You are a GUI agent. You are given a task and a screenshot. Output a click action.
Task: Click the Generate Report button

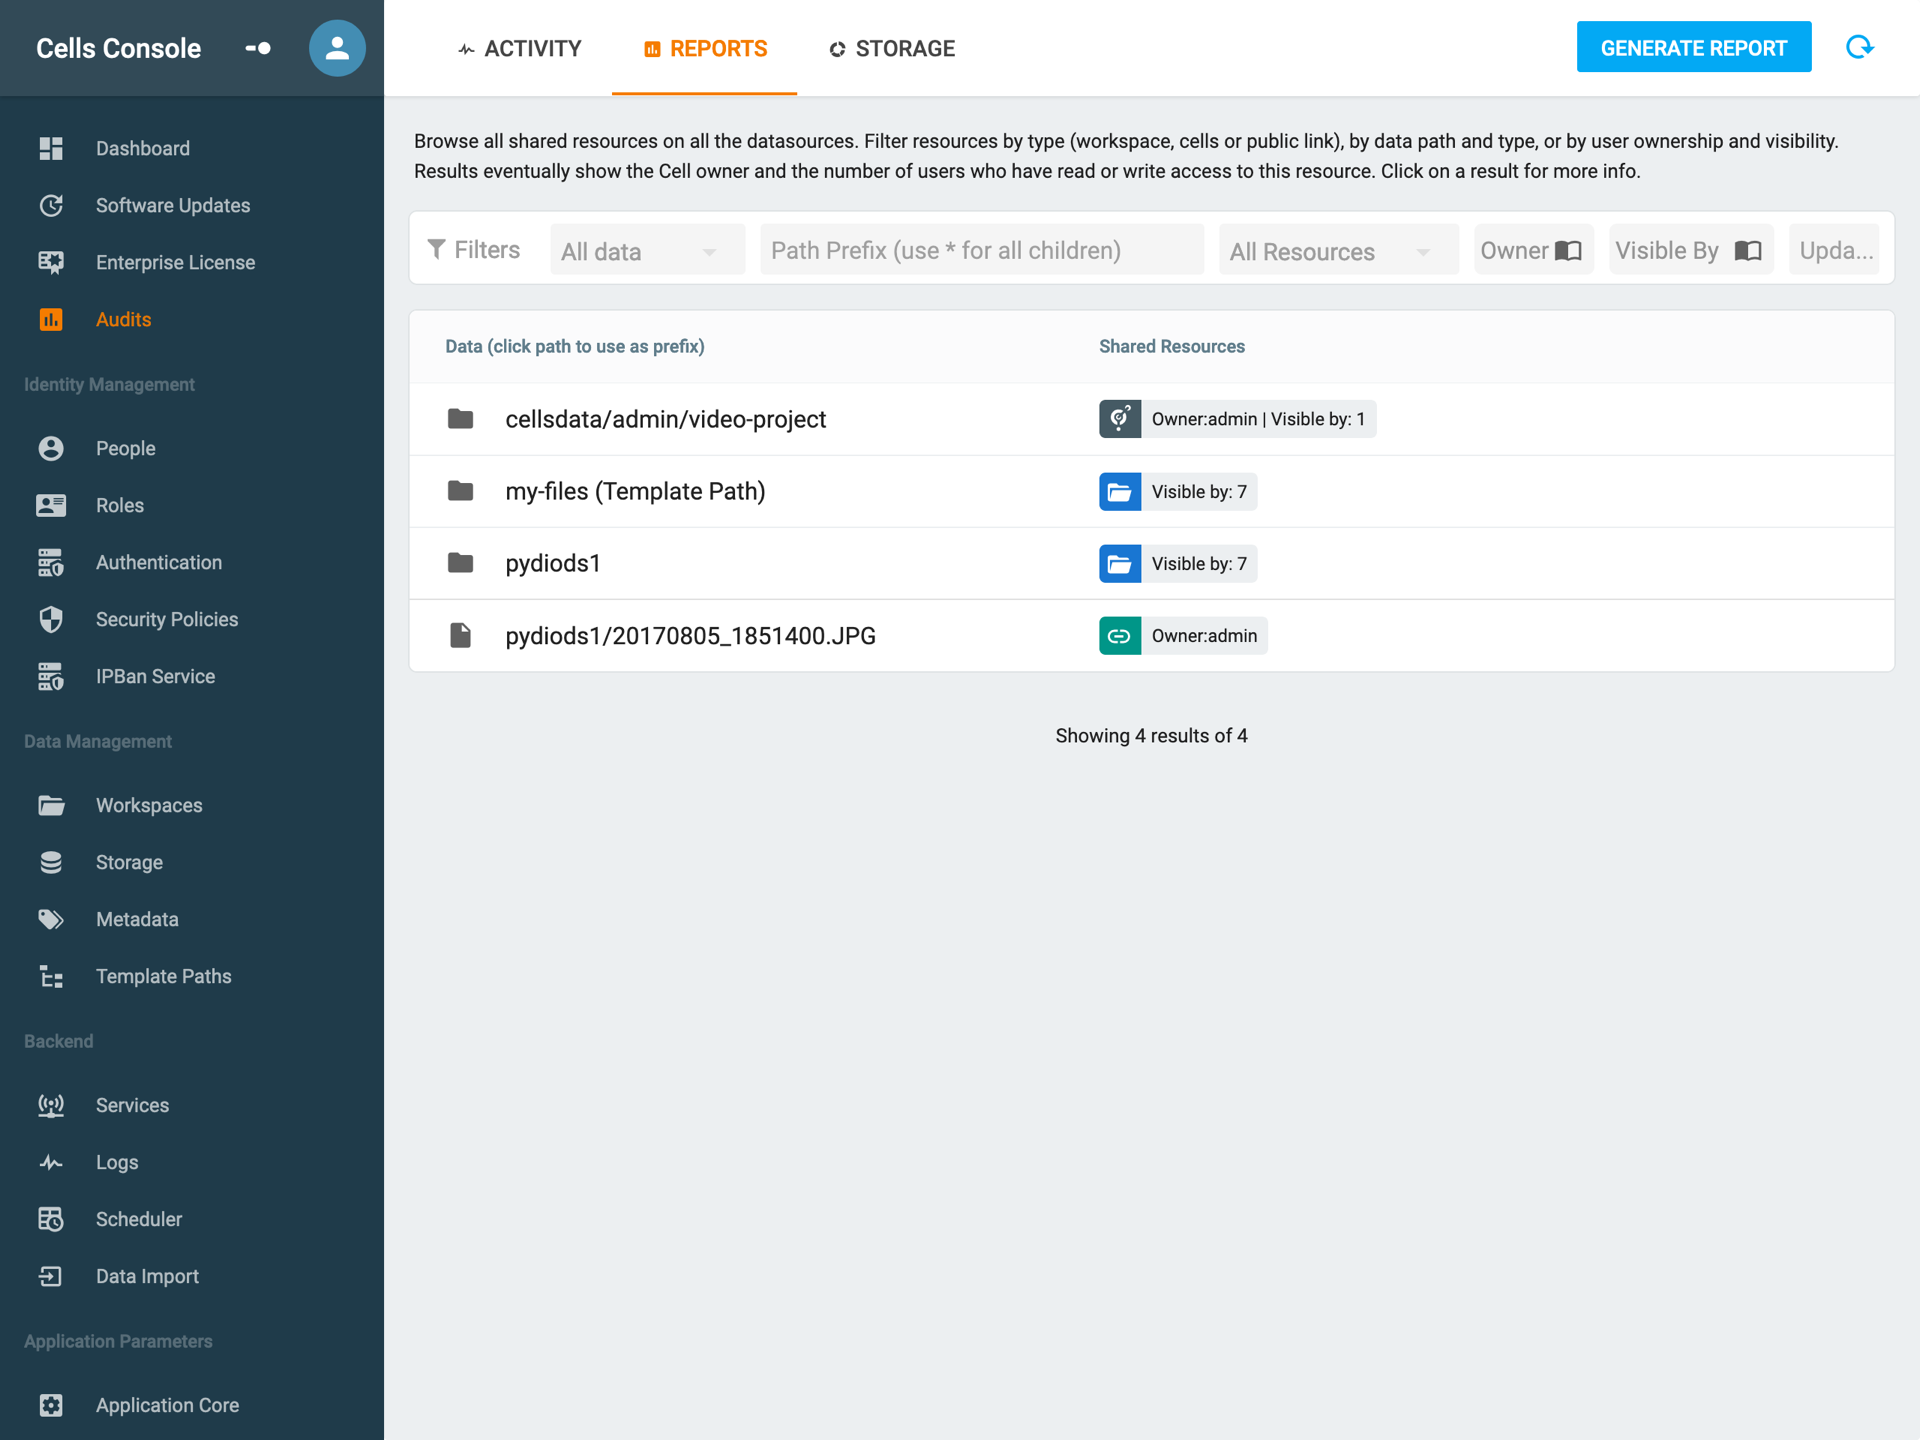pyautogui.click(x=1694, y=47)
